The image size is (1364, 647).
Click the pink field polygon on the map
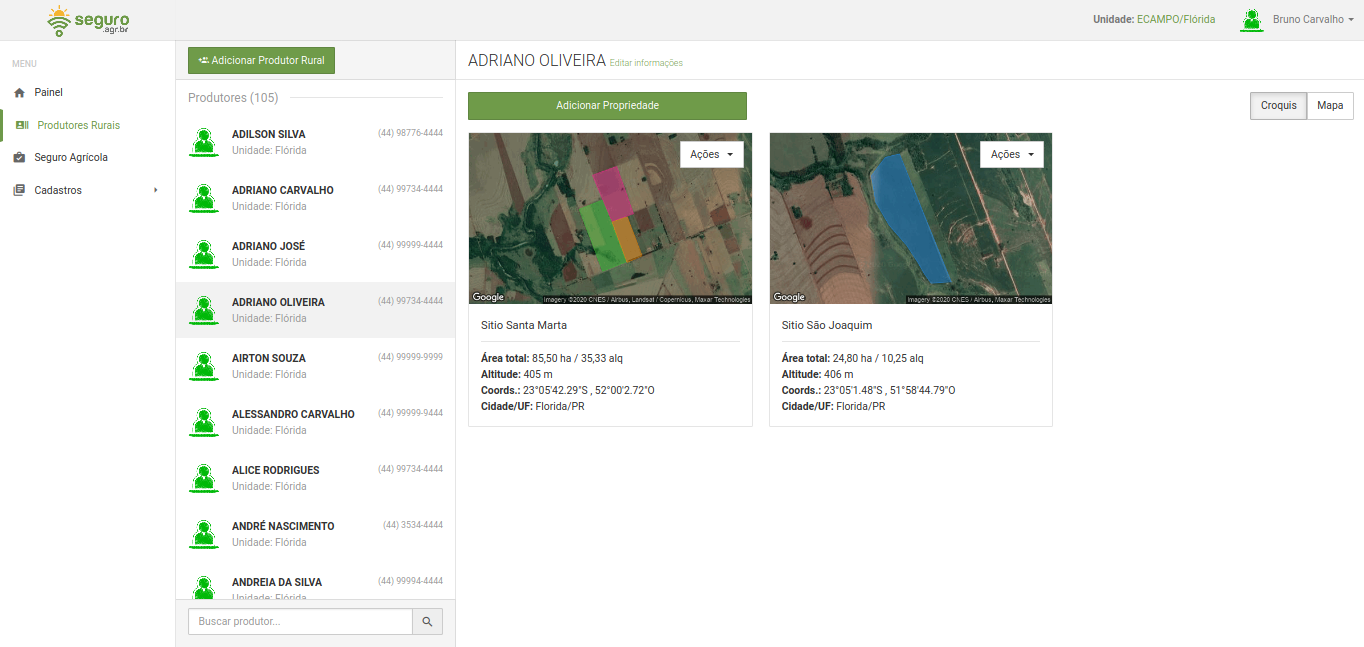point(613,192)
